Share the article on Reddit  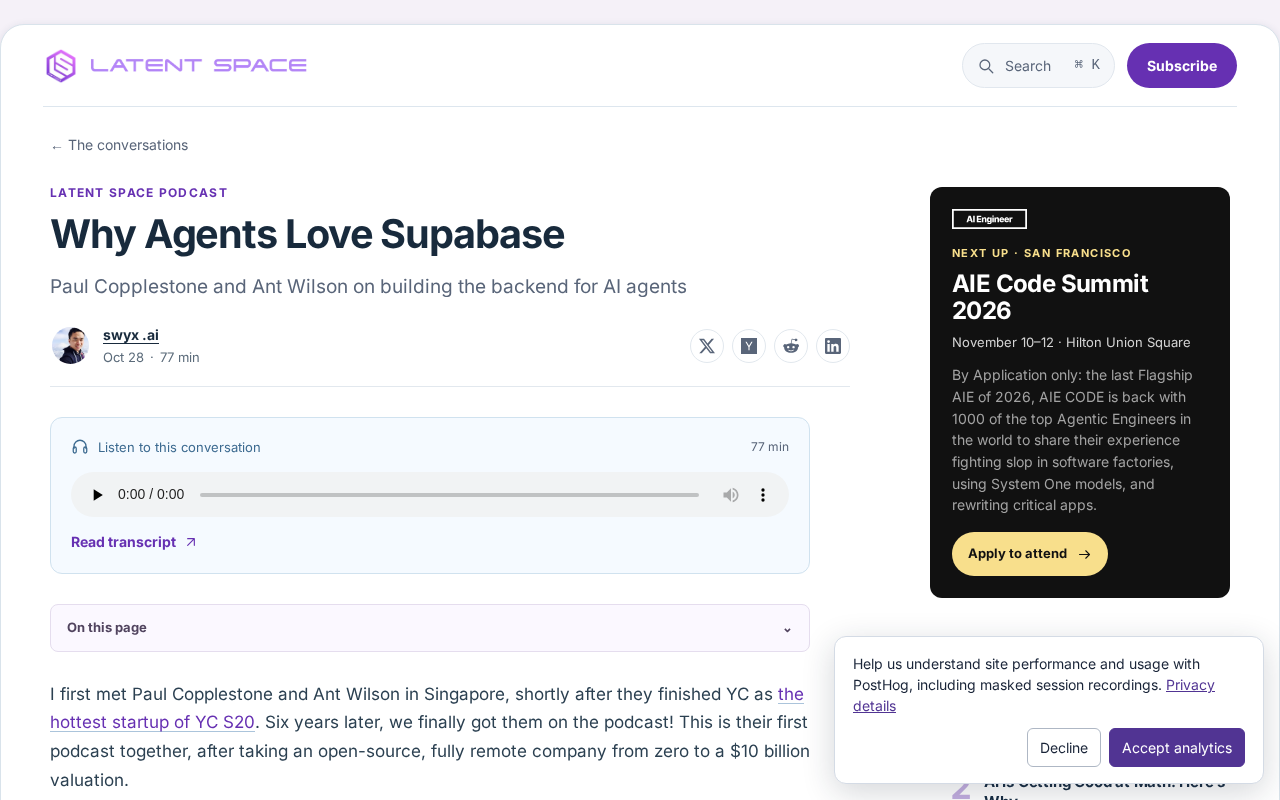pyautogui.click(x=791, y=346)
